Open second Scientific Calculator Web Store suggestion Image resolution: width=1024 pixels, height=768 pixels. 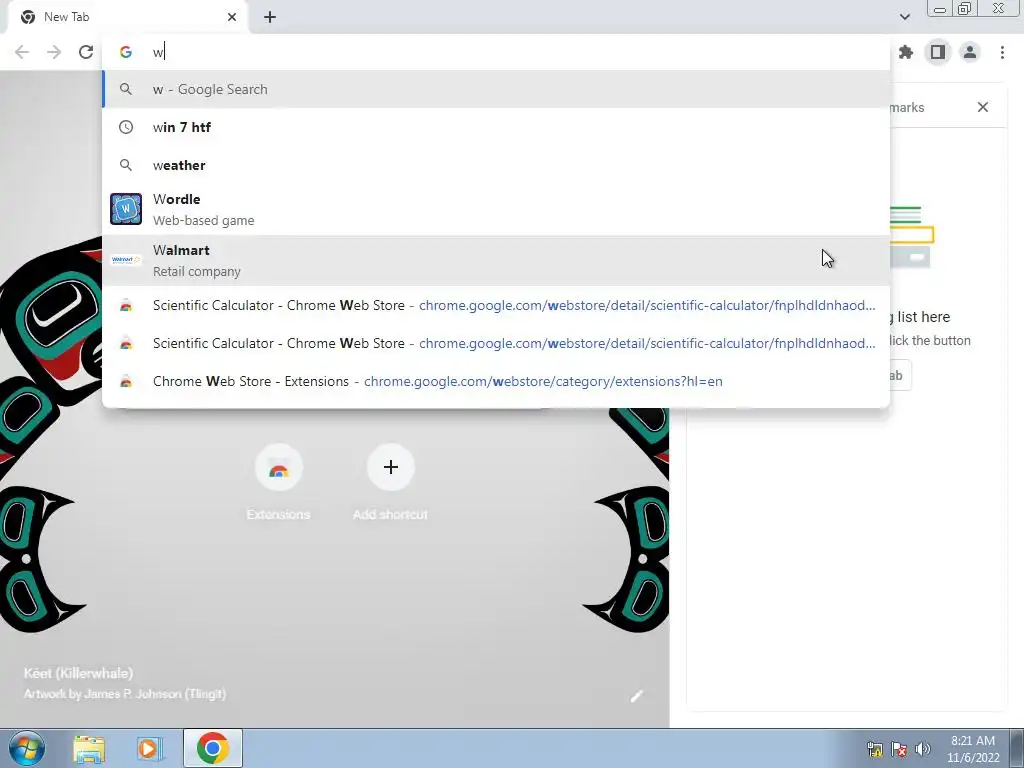coord(496,343)
